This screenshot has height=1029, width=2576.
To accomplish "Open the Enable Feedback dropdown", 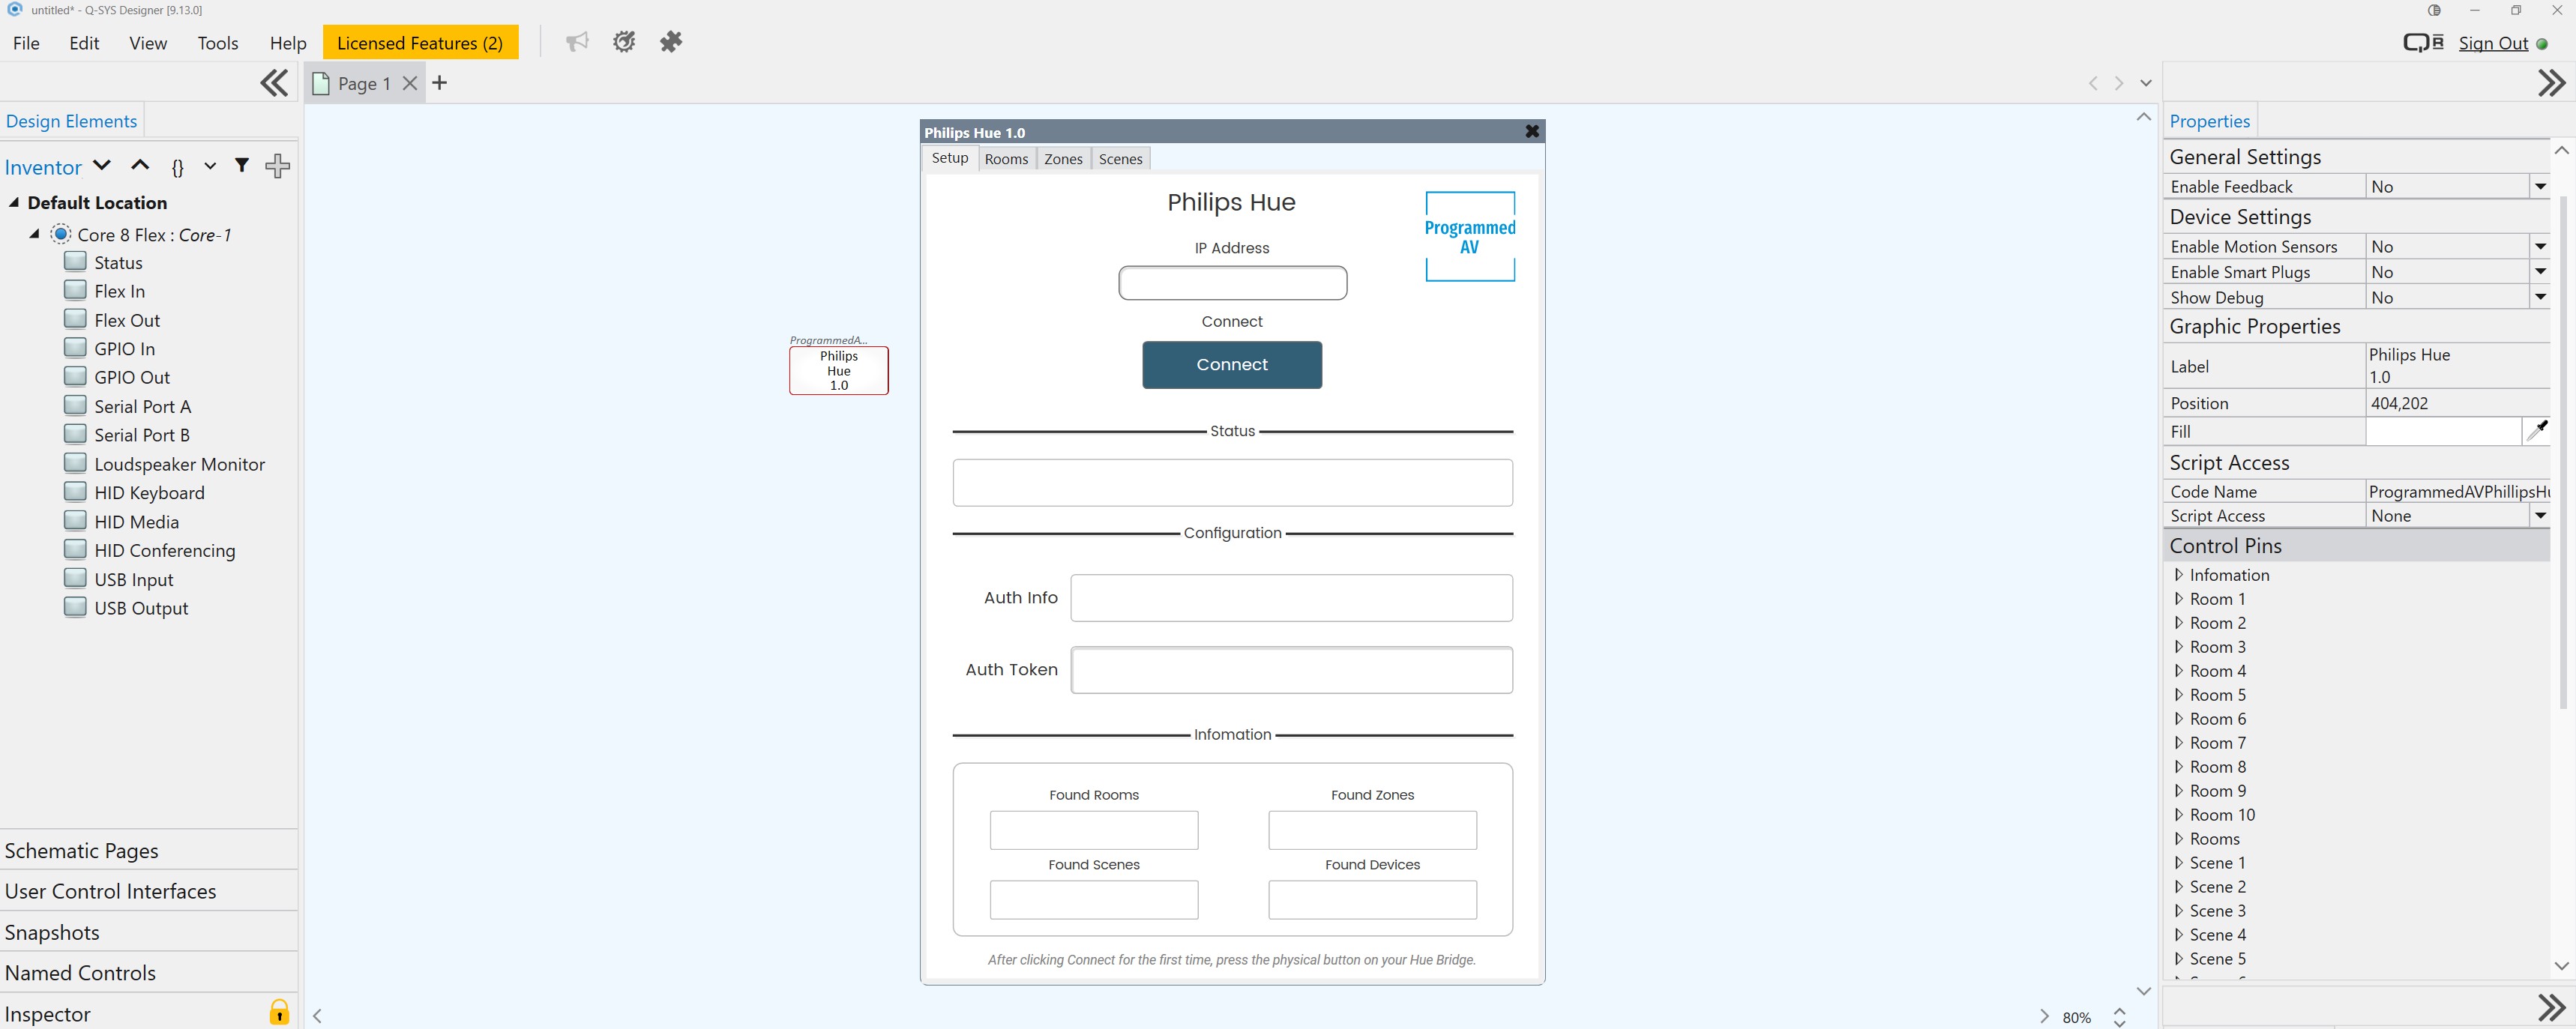I will [2541, 186].
